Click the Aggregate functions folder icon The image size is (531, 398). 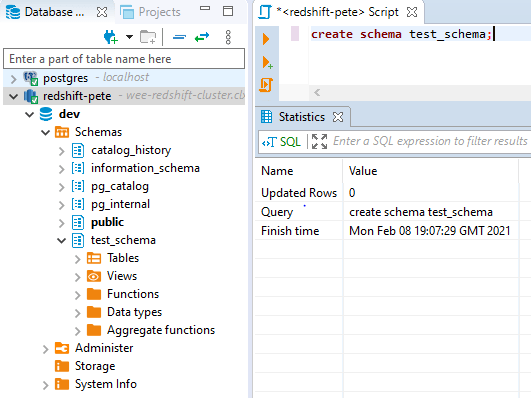click(94, 330)
